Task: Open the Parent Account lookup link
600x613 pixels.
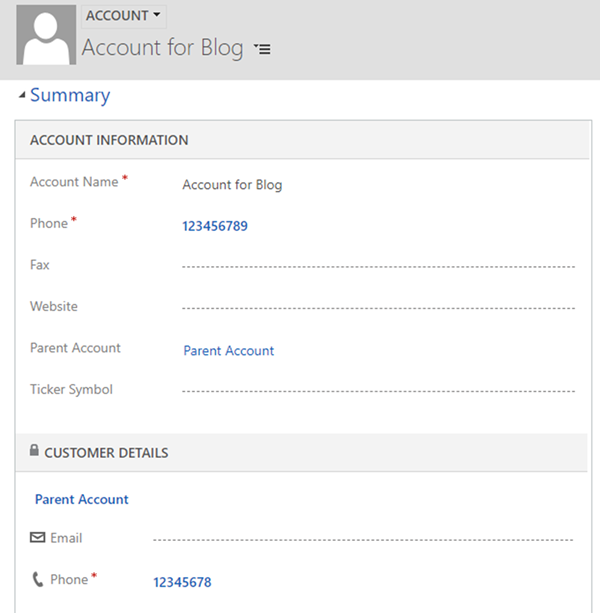Action: pos(229,351)
